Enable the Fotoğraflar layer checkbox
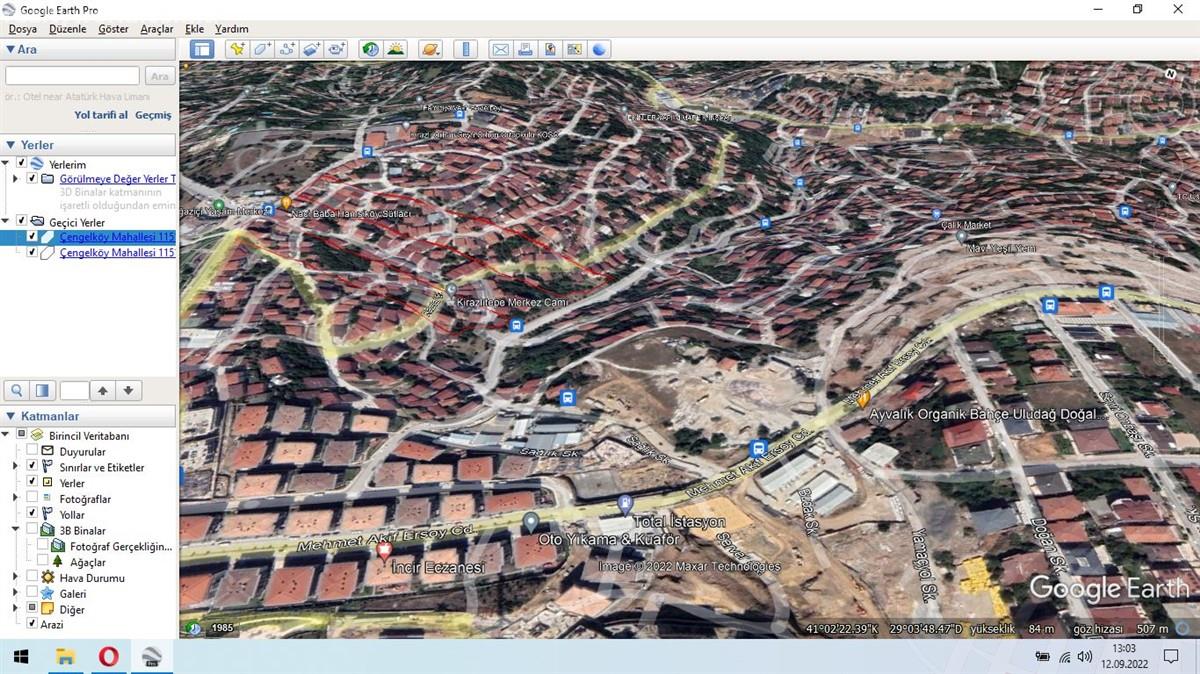Screen dimensions: 1200x674 coord(33,498)
